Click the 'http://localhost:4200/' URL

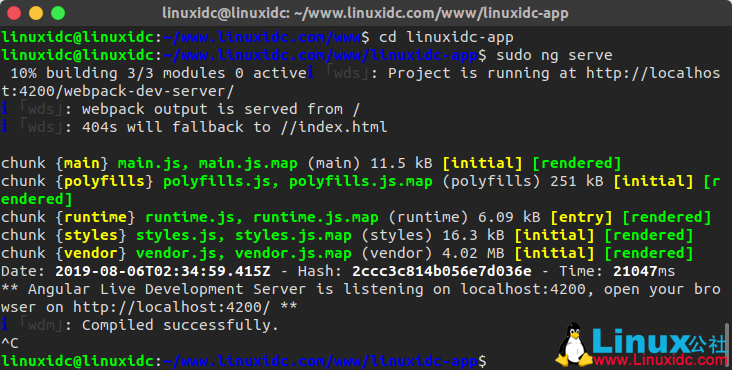172,307
